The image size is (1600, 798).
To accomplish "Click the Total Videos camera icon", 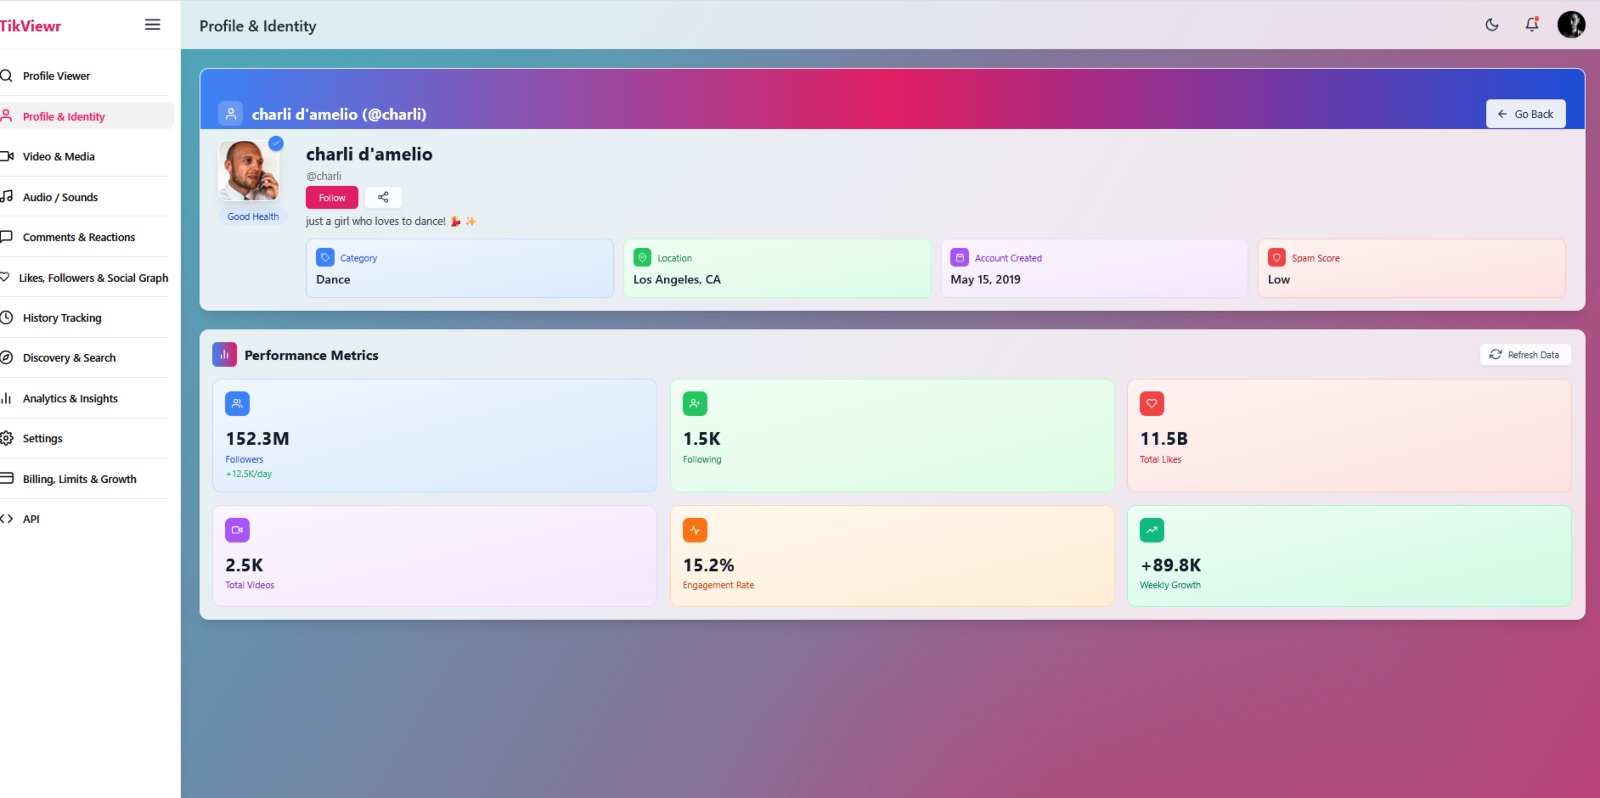I will (x=237, y=530).
